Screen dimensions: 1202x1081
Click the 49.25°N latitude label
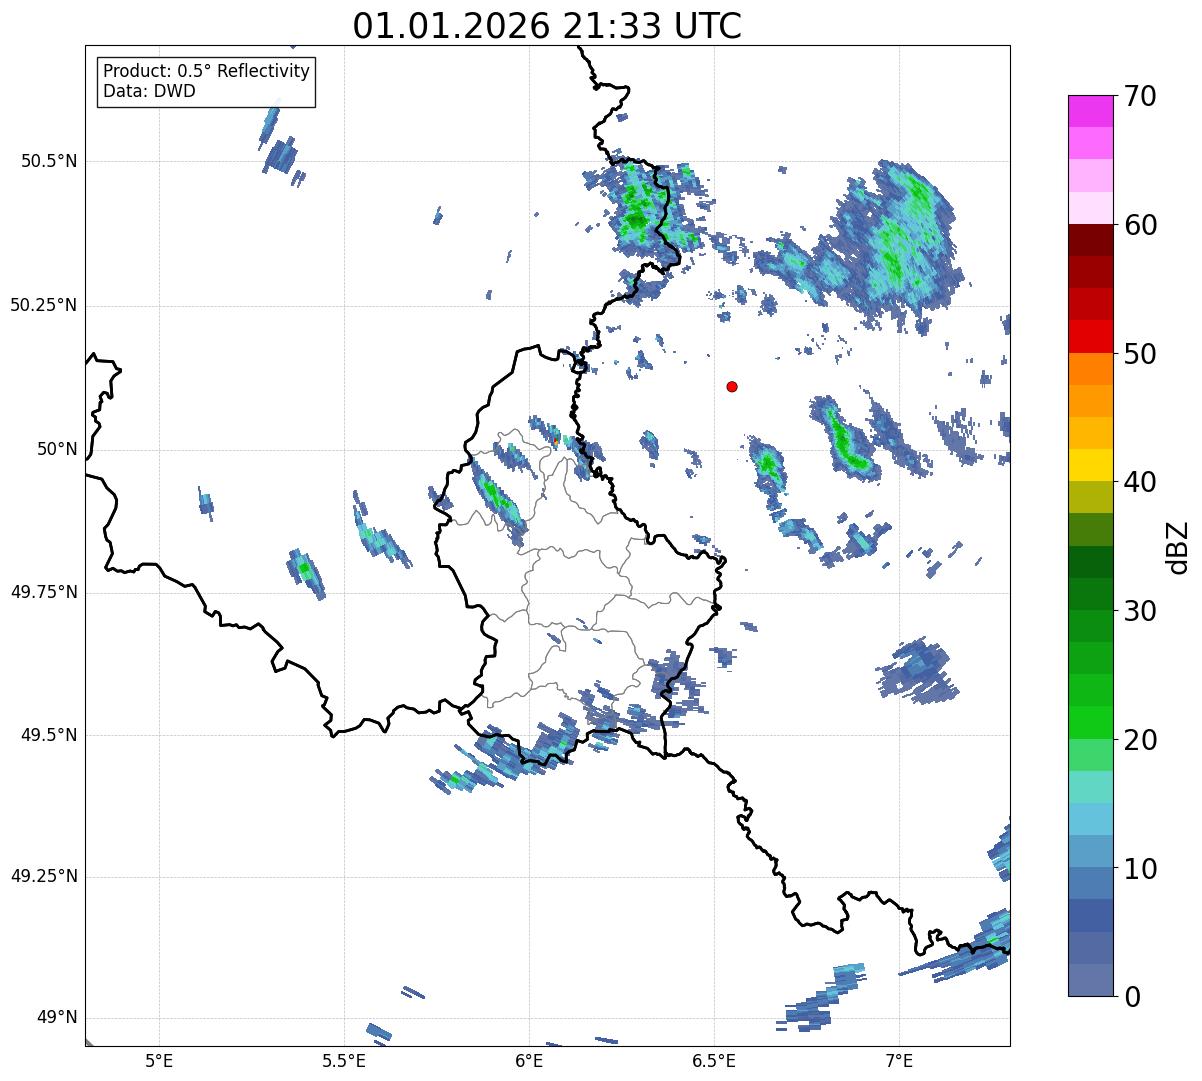pos(43,877)
